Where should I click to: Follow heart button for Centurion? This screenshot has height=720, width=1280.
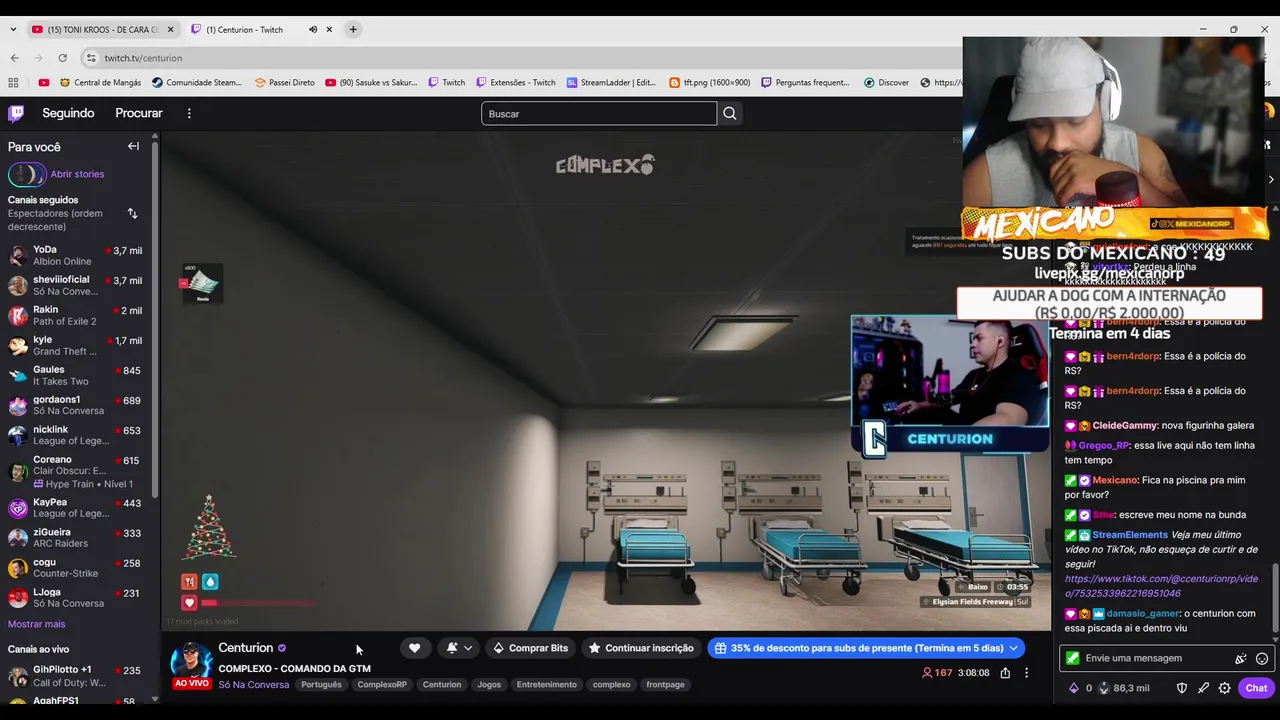click(414, 648)
